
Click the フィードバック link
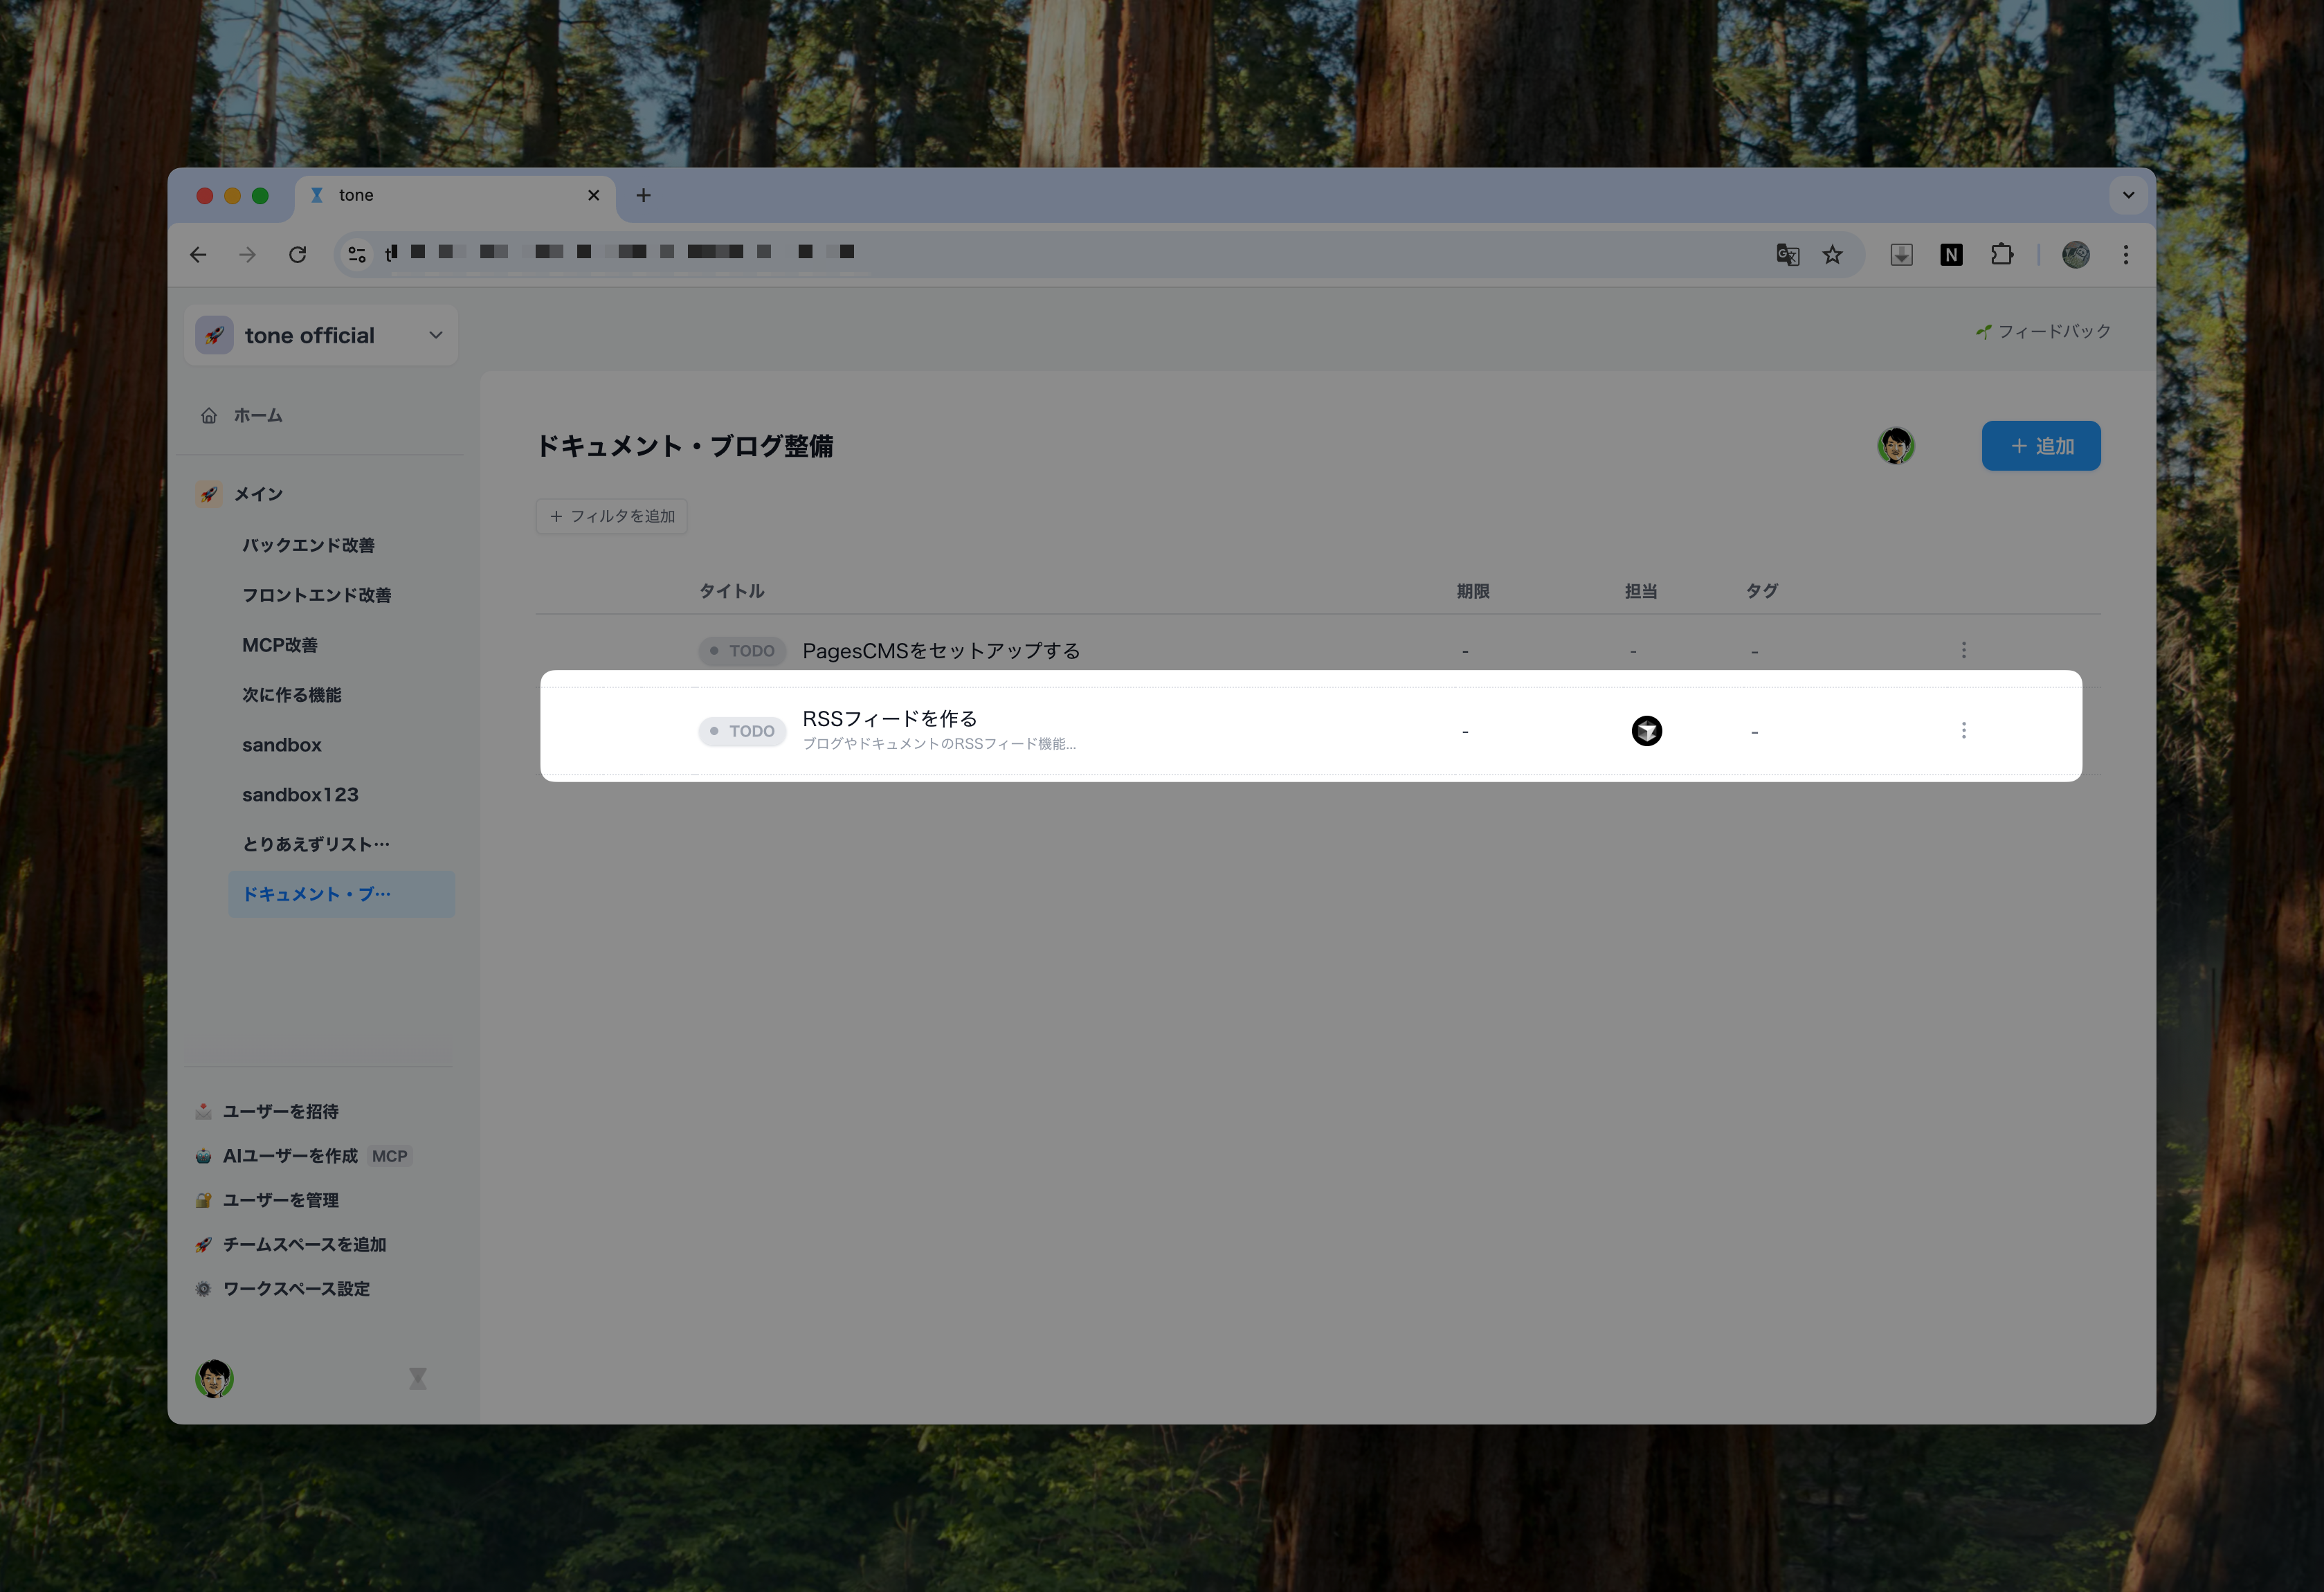coord(2043,331)
